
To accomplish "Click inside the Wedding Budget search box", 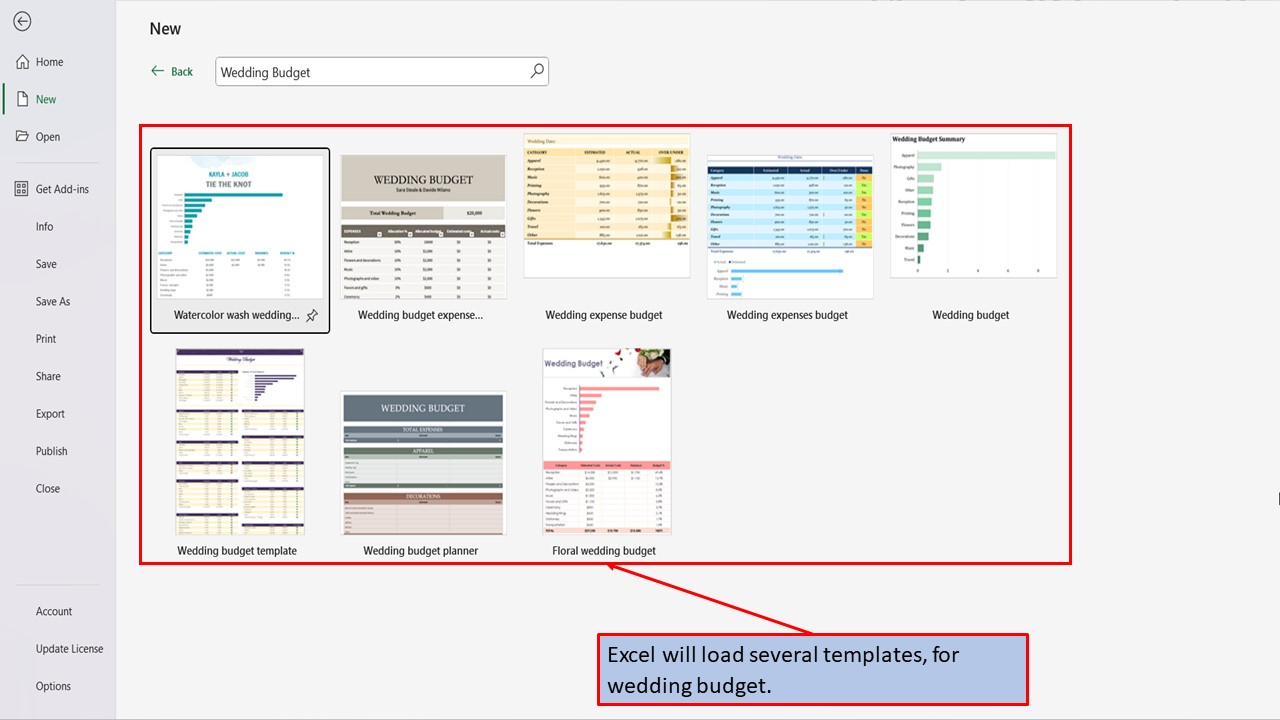I will coord(370,71).
